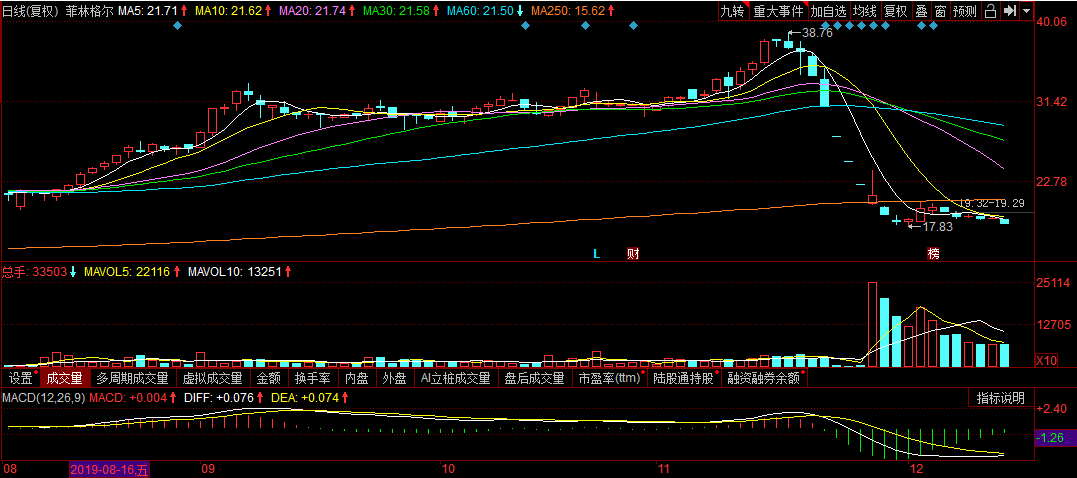The width and height of the screenshot is (1077, 478).
Task: Click the 25114 volume axis label
Action: [1052, 282]
